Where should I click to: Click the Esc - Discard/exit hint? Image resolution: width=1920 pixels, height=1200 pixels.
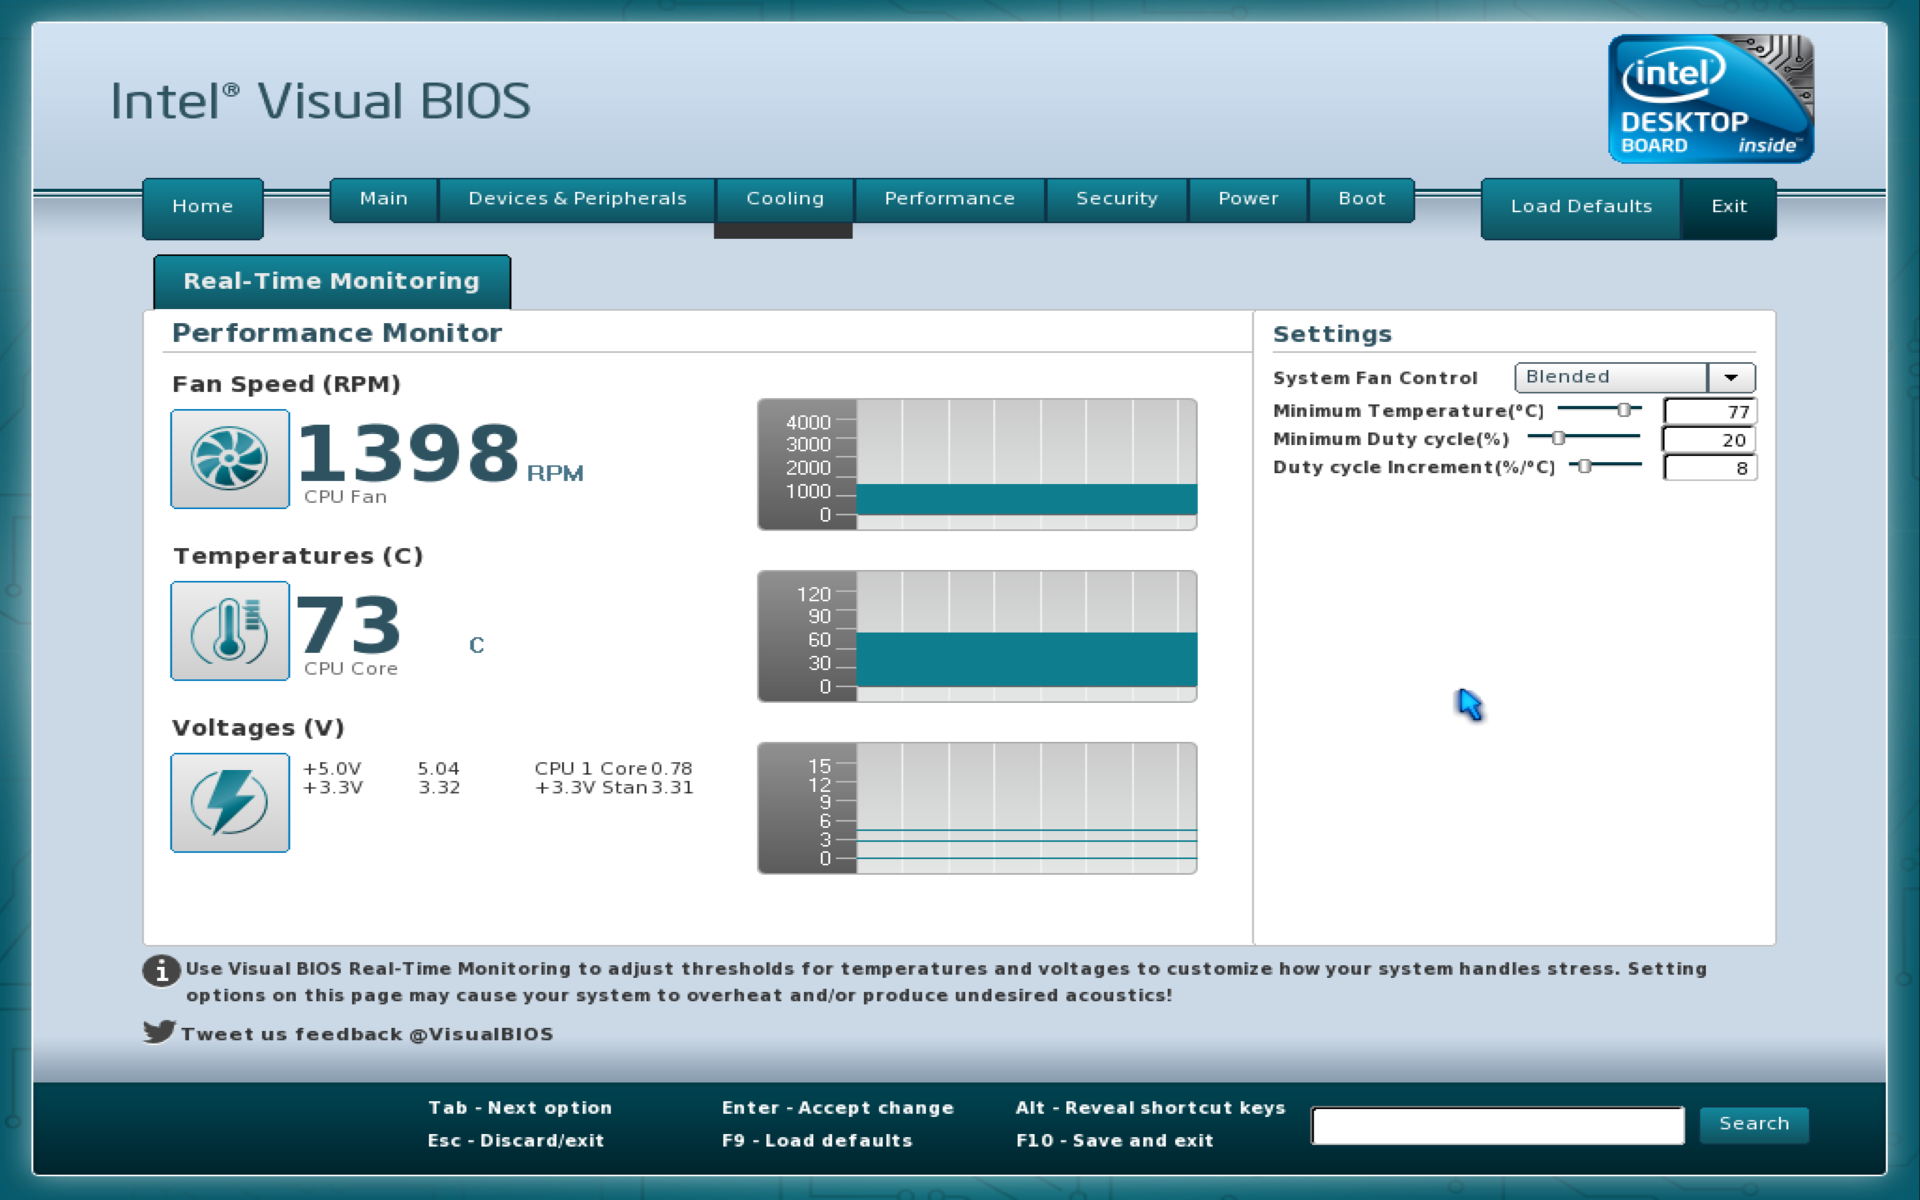point(516,1140)
